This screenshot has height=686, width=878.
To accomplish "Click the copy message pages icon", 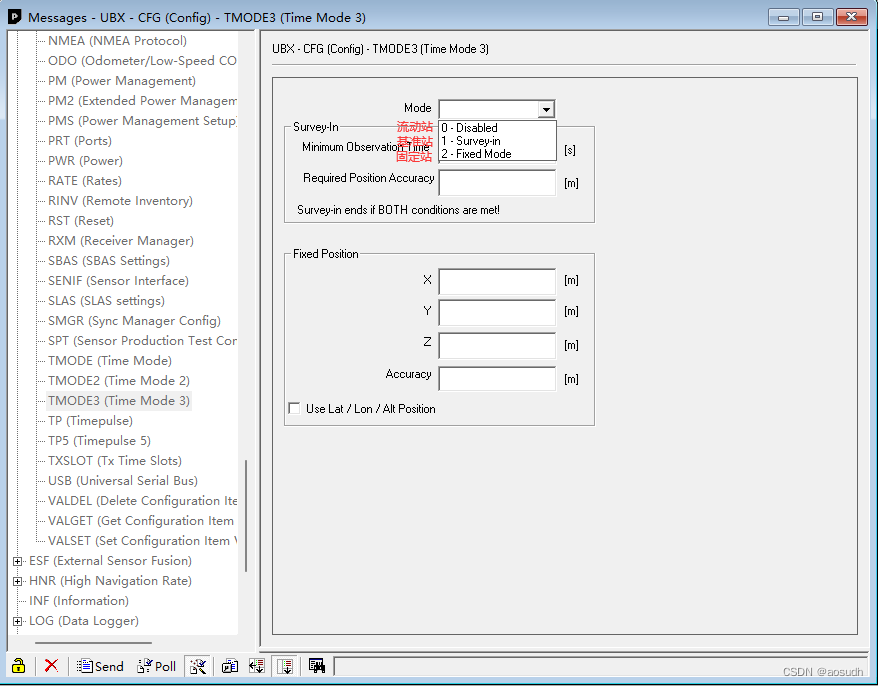I will click(x=230, y=666).
